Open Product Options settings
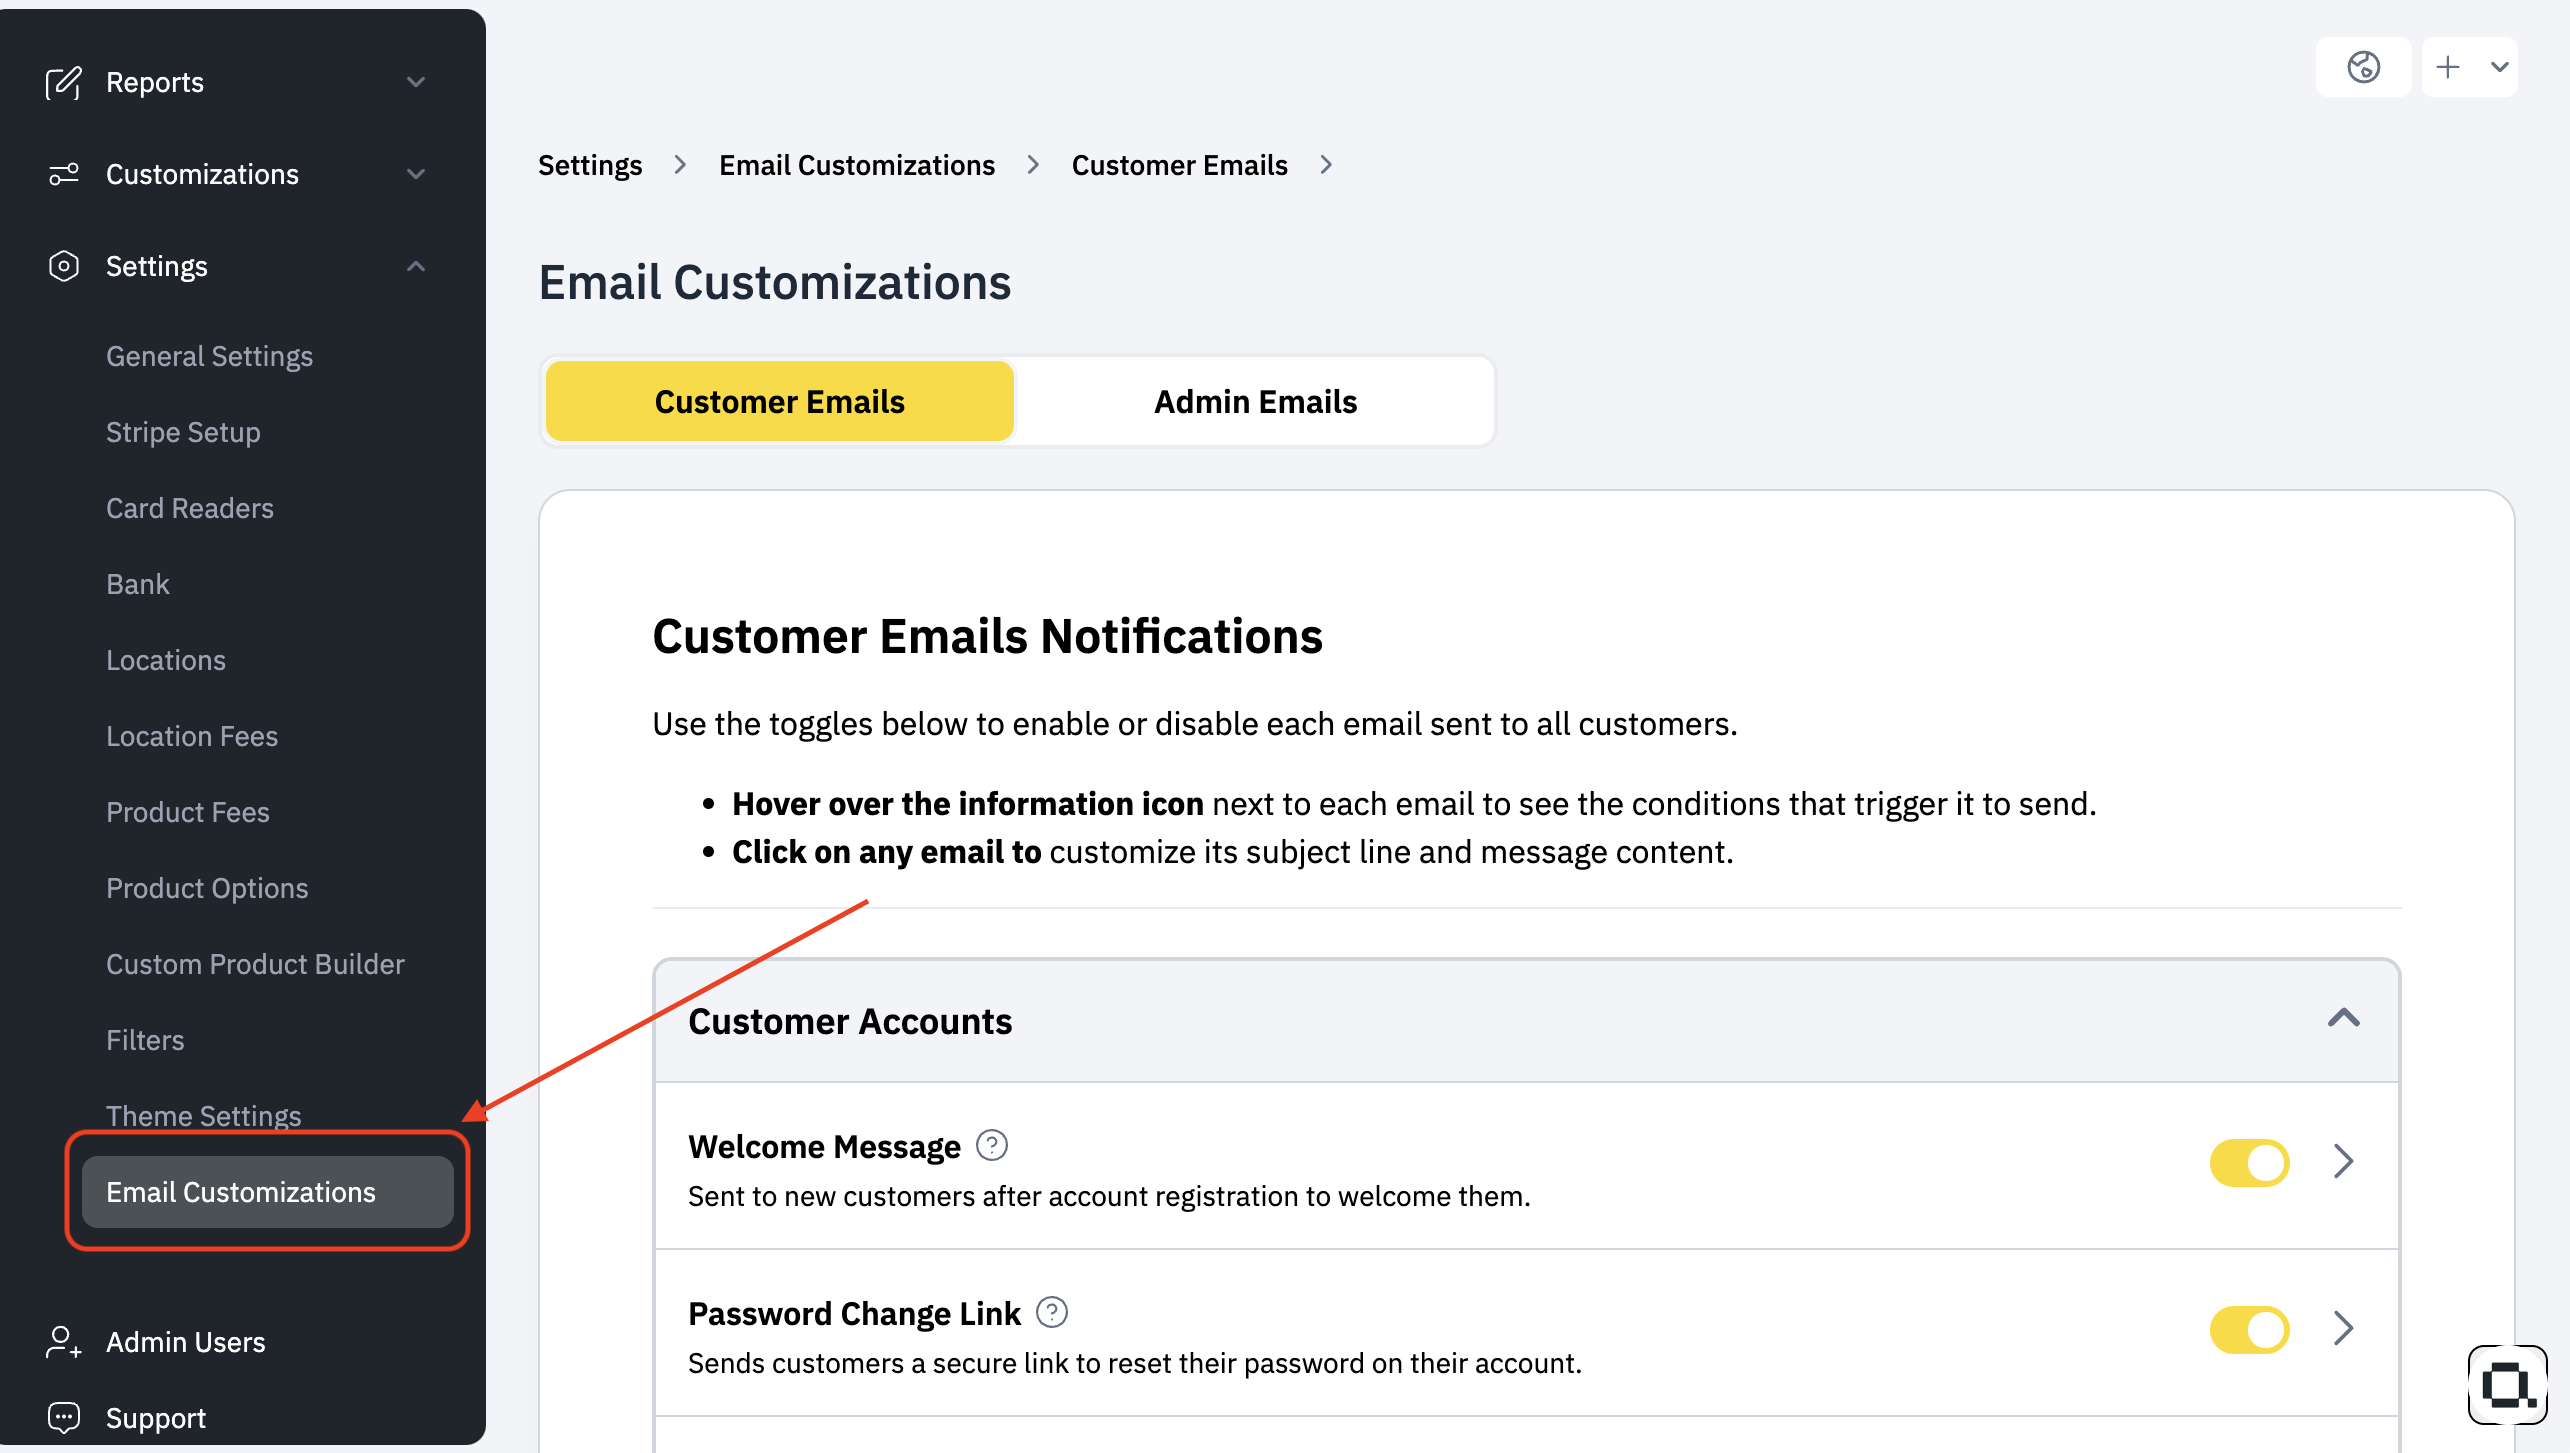 tap(207, 889)
